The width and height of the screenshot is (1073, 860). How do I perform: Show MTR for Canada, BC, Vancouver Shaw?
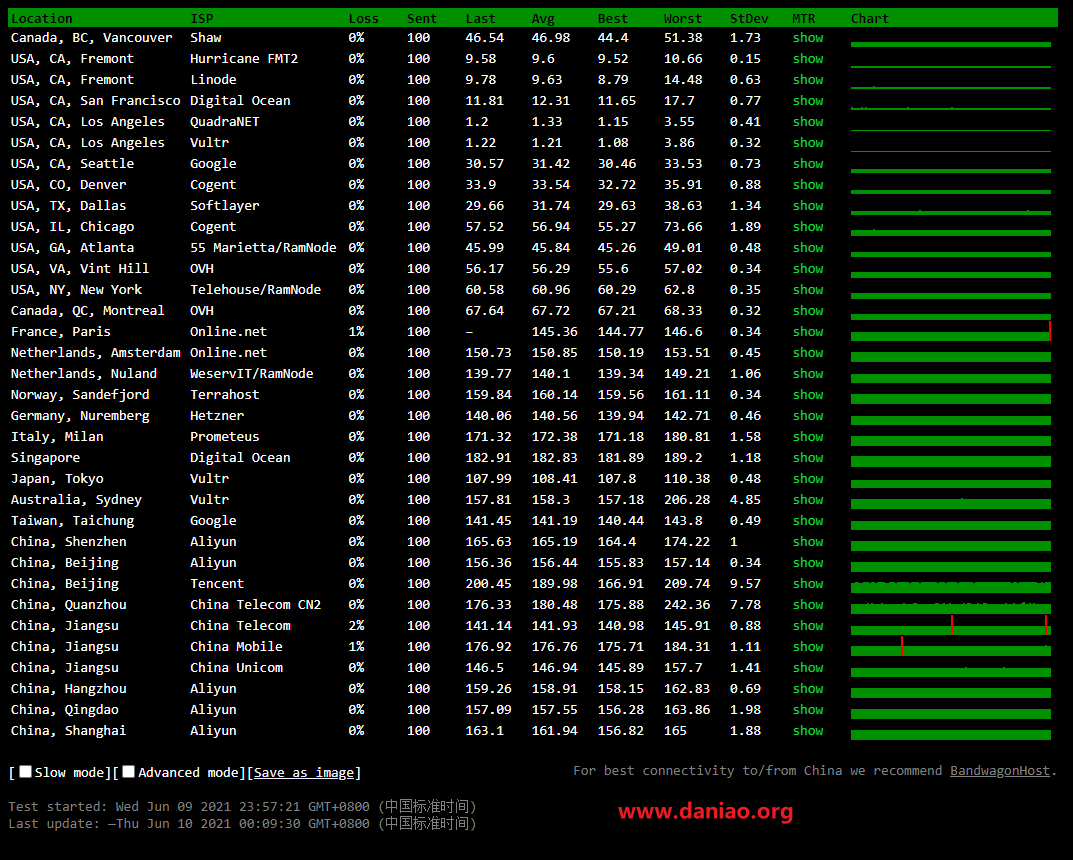click(807, 38)
